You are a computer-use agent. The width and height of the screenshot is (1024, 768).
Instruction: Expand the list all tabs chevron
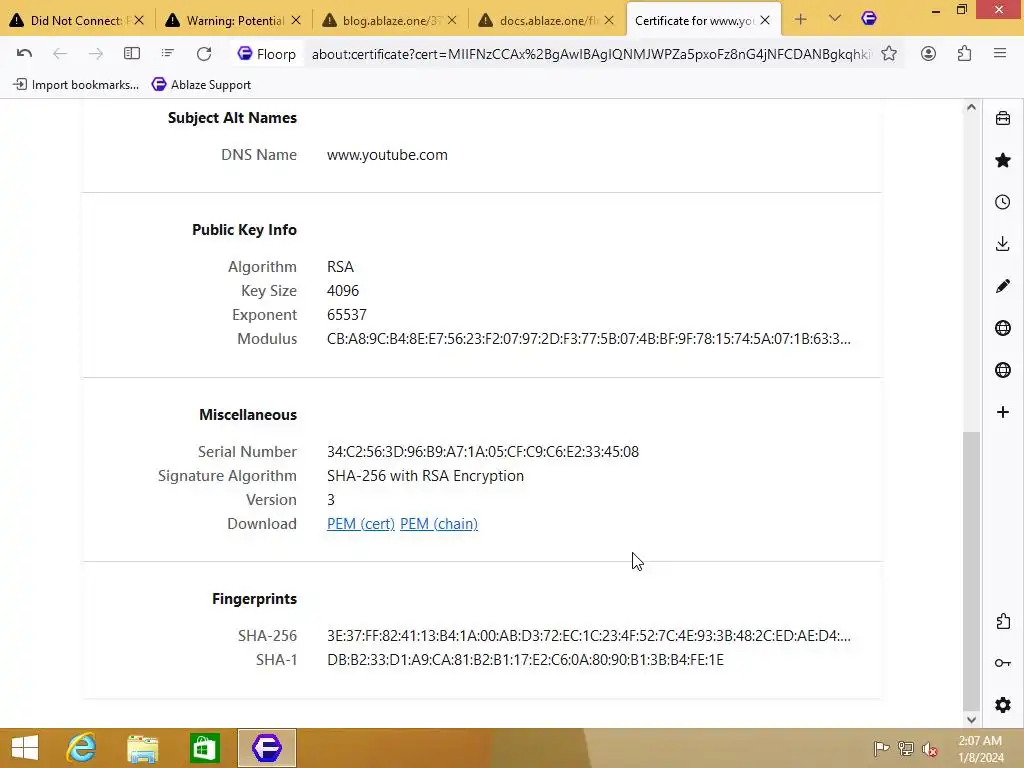click(x=835, y=19)
